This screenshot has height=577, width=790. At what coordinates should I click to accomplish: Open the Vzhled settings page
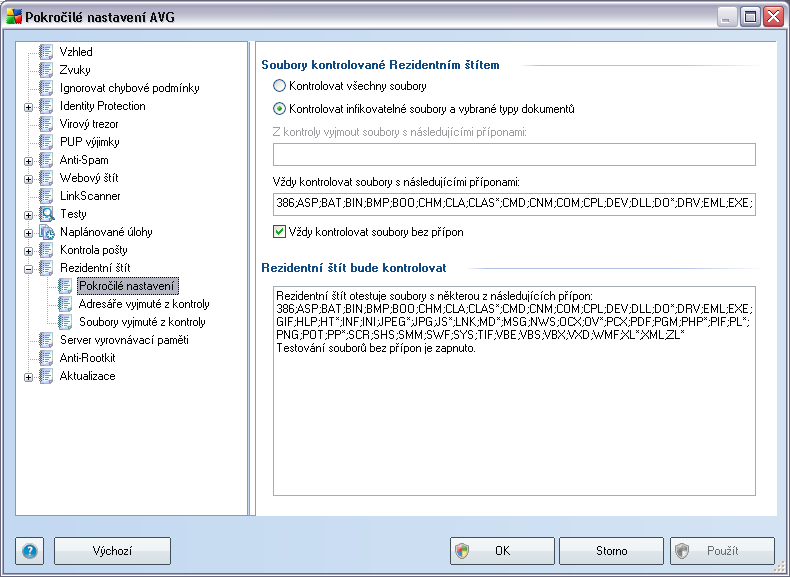click(76, 51)
